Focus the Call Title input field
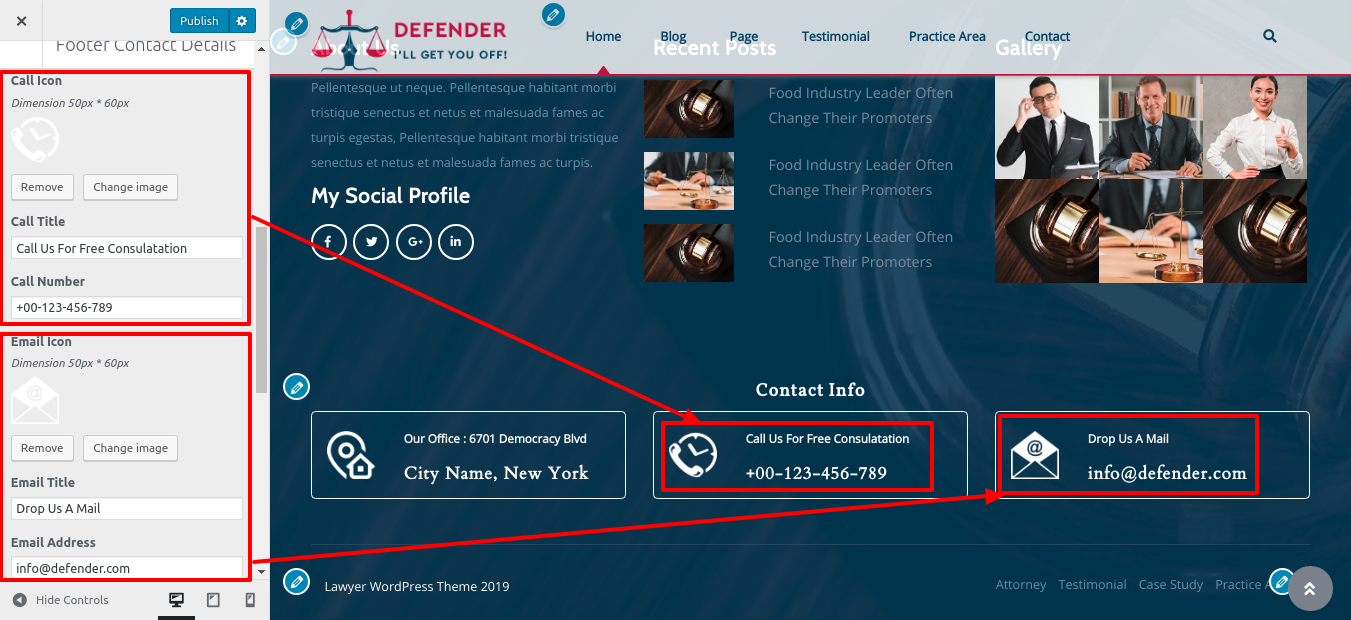The image size is (1351, 620). 127,248
